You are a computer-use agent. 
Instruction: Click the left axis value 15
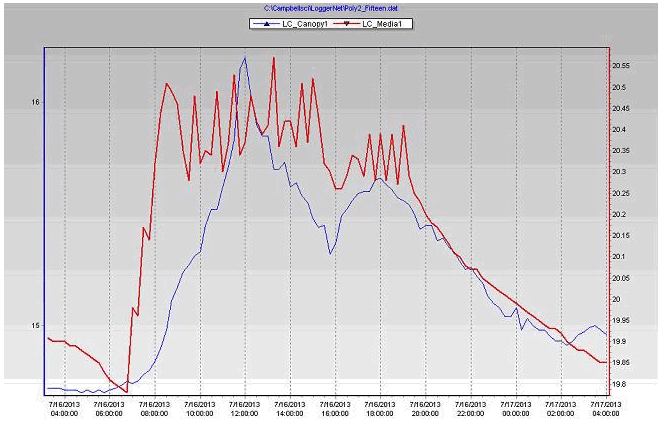(36, 325)
